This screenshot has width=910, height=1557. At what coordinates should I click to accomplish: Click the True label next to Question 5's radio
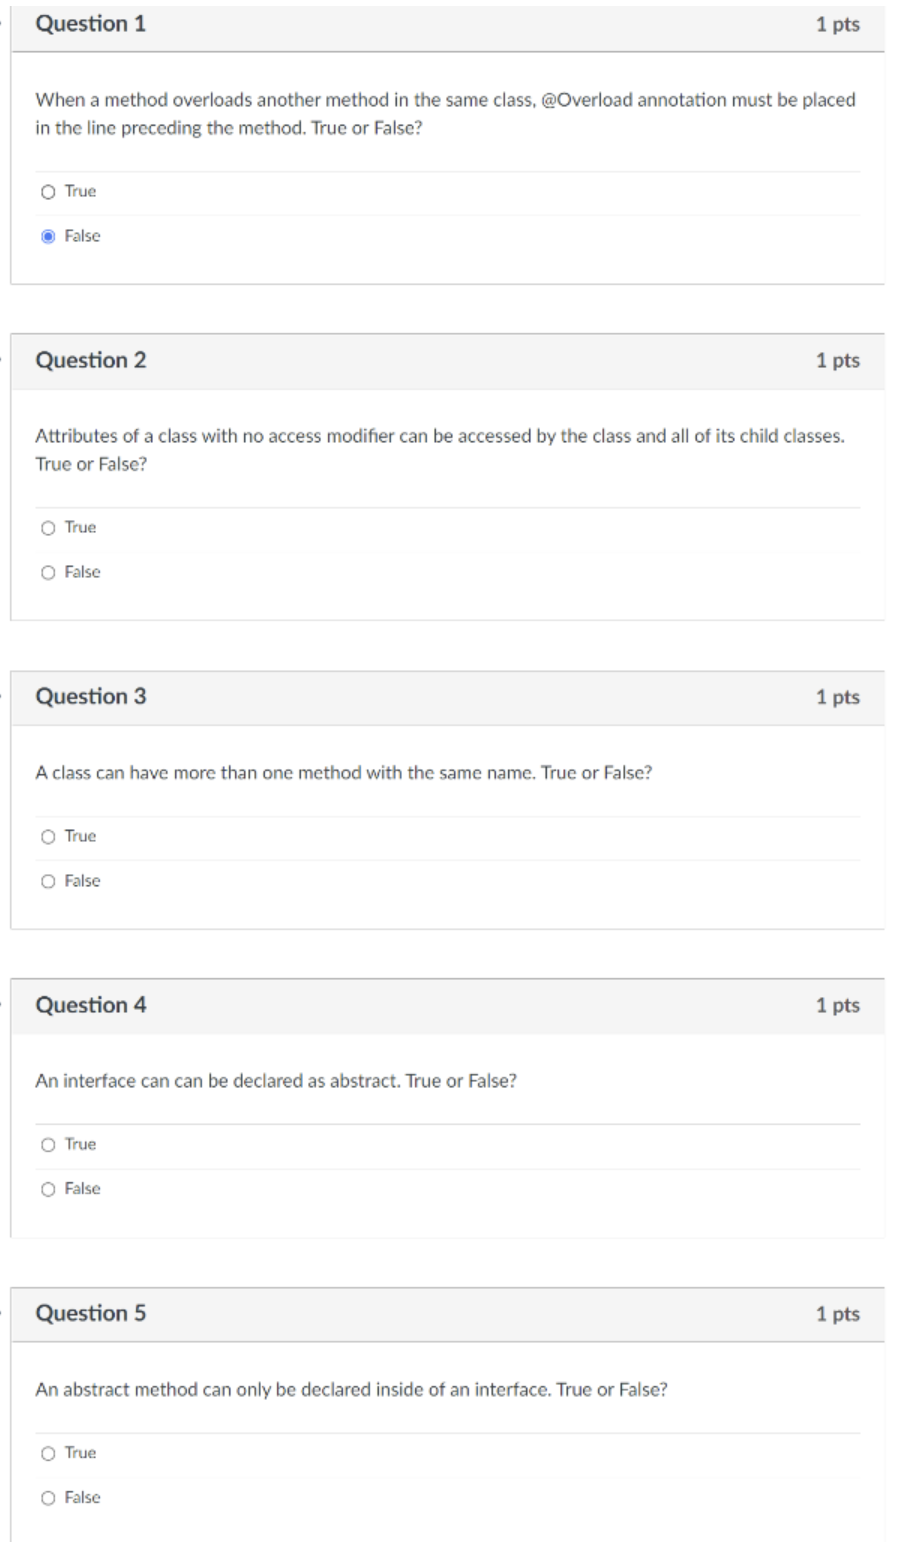tap(80, 1453)
